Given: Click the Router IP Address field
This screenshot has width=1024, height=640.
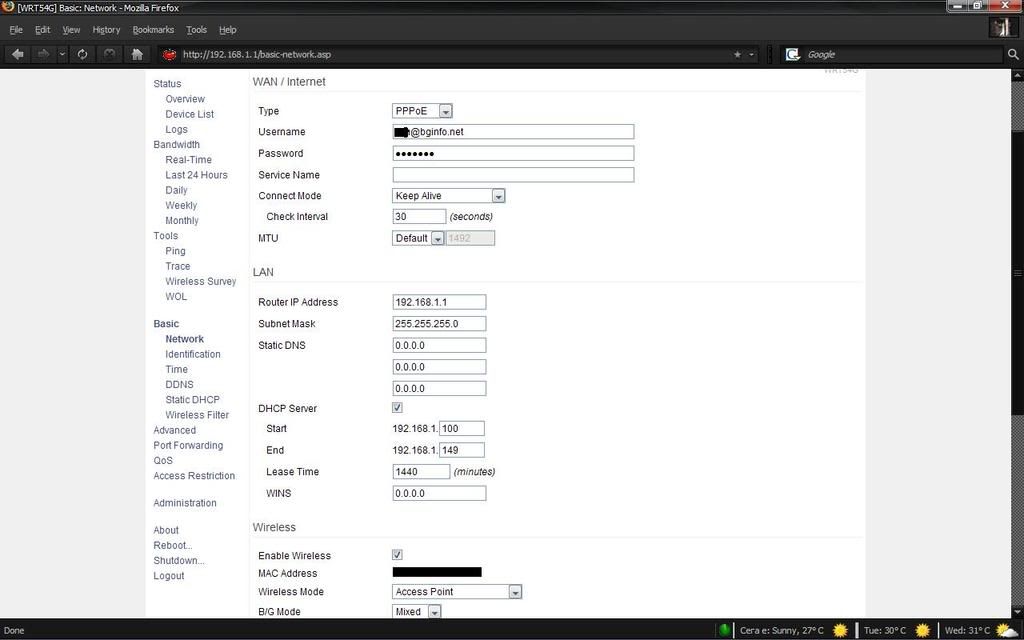Looking at the screenshot, I should point(439,302).
